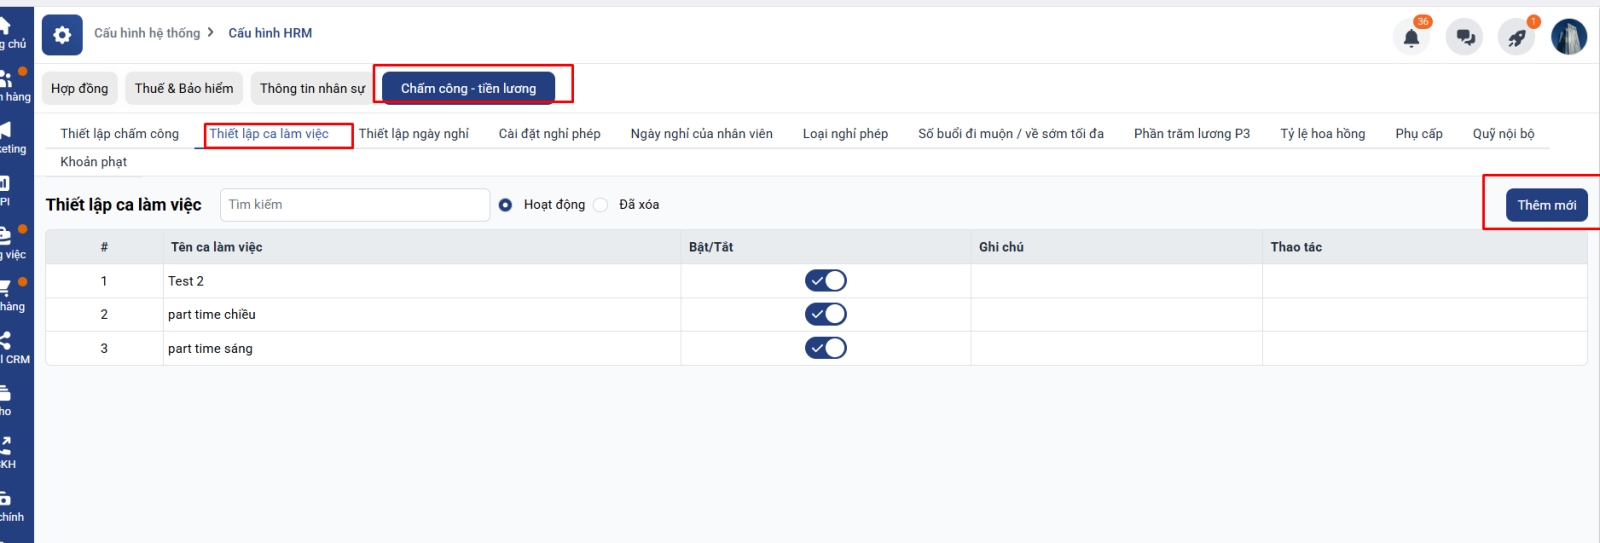The height and width of the screenshot is (543, 1600).
Task: Open the CRM share sidebar icon
Action: click(6, 341)
